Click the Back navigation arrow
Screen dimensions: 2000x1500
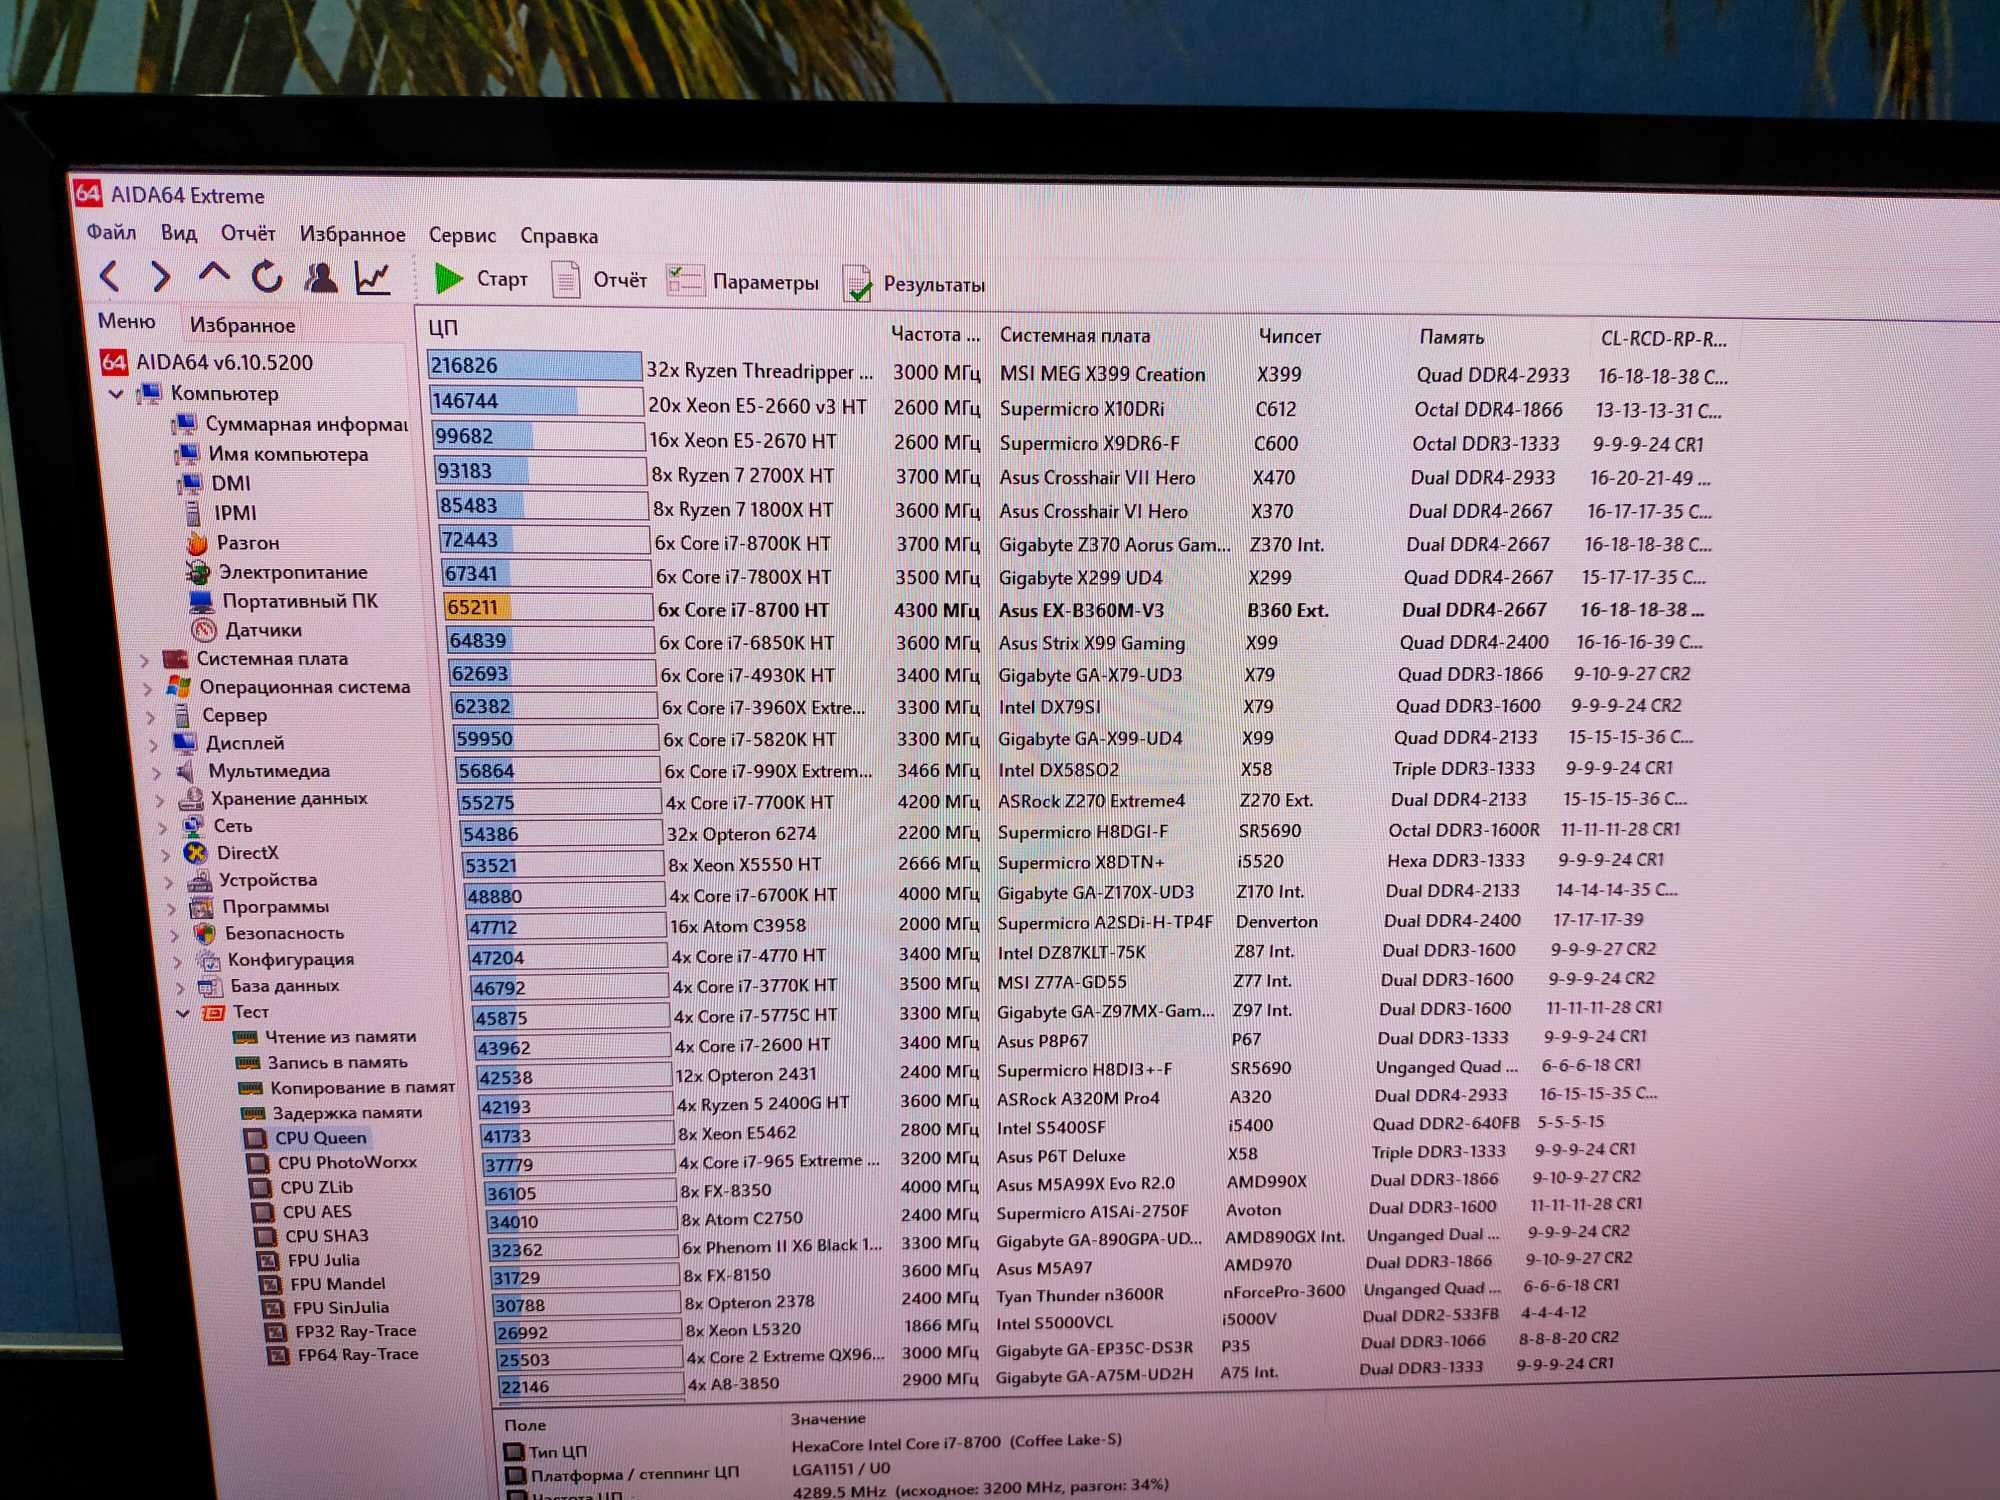point(110,275)
